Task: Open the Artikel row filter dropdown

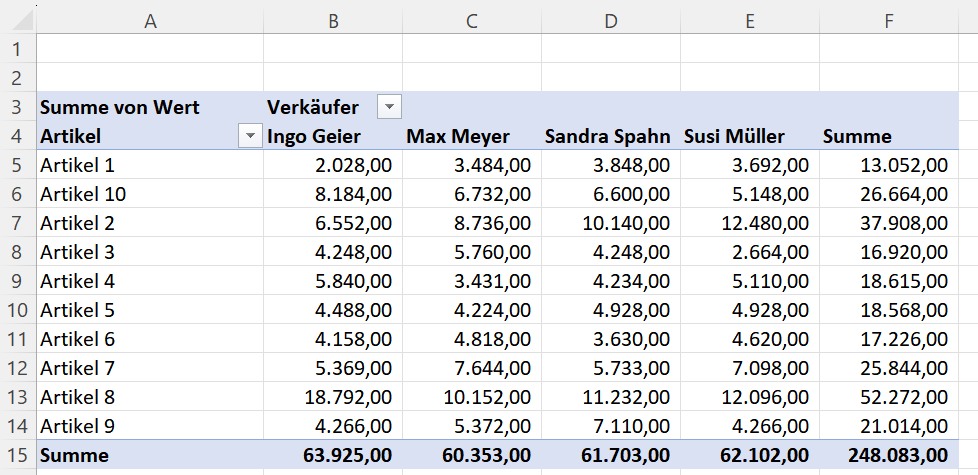Action: [x=250, y=137]
